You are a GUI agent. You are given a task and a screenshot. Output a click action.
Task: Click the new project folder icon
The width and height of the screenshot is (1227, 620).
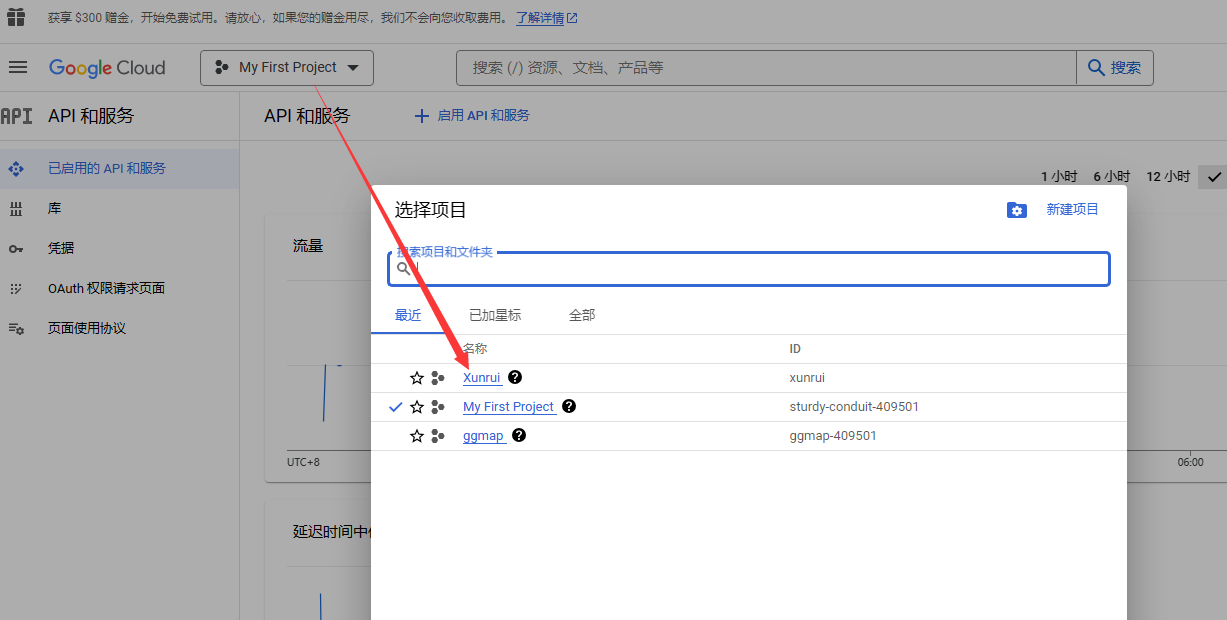pyautogui.click(x=1017, y=210)
